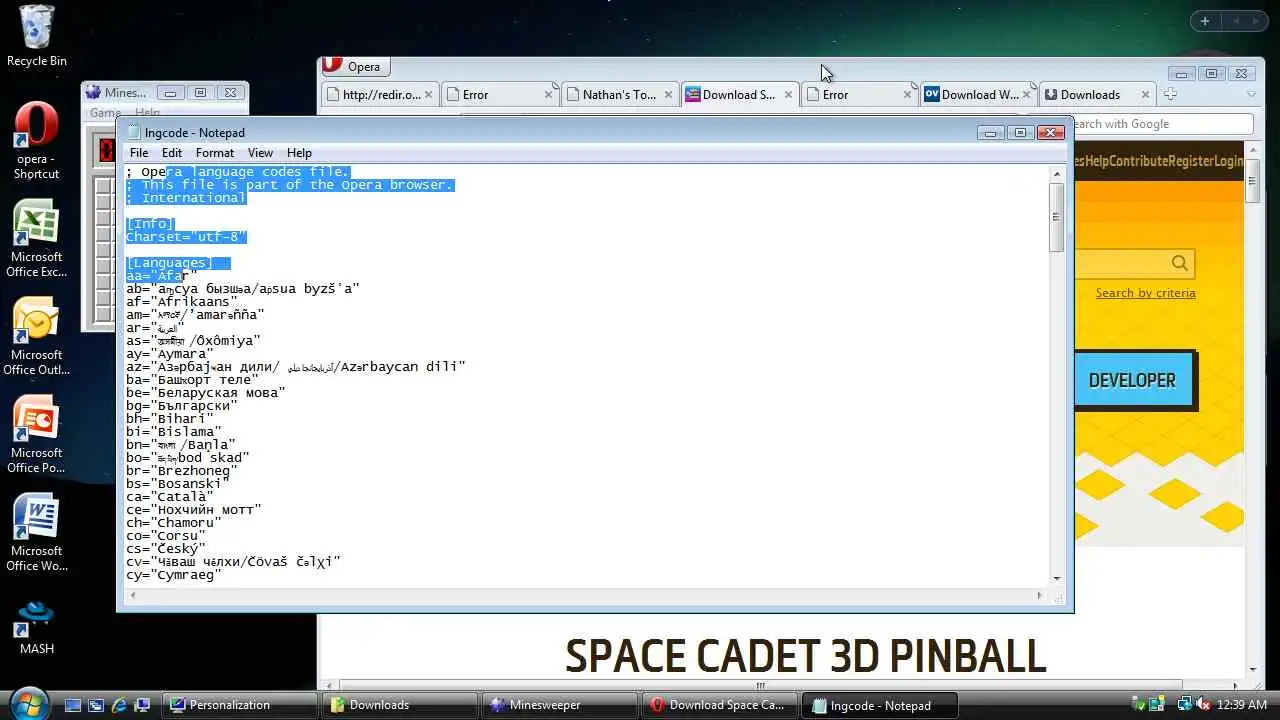Click the taskbar clock 12:39 AM
Image resolution: width=1280 pixels, height=720 pixels.
(1243, 705)
